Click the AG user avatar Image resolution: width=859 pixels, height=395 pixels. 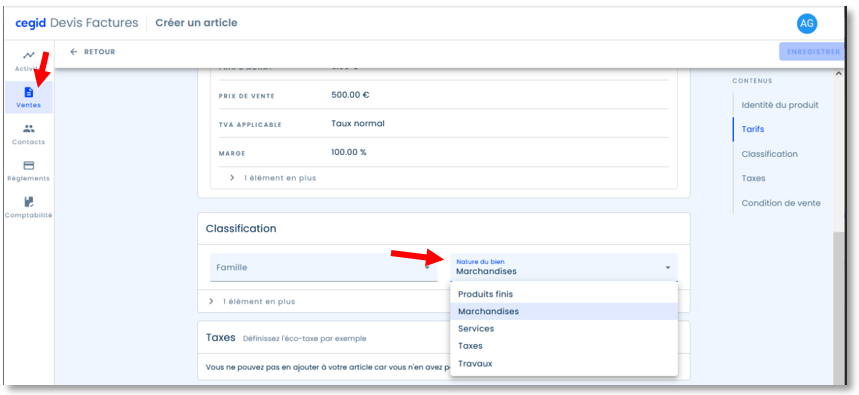[806, 23]
